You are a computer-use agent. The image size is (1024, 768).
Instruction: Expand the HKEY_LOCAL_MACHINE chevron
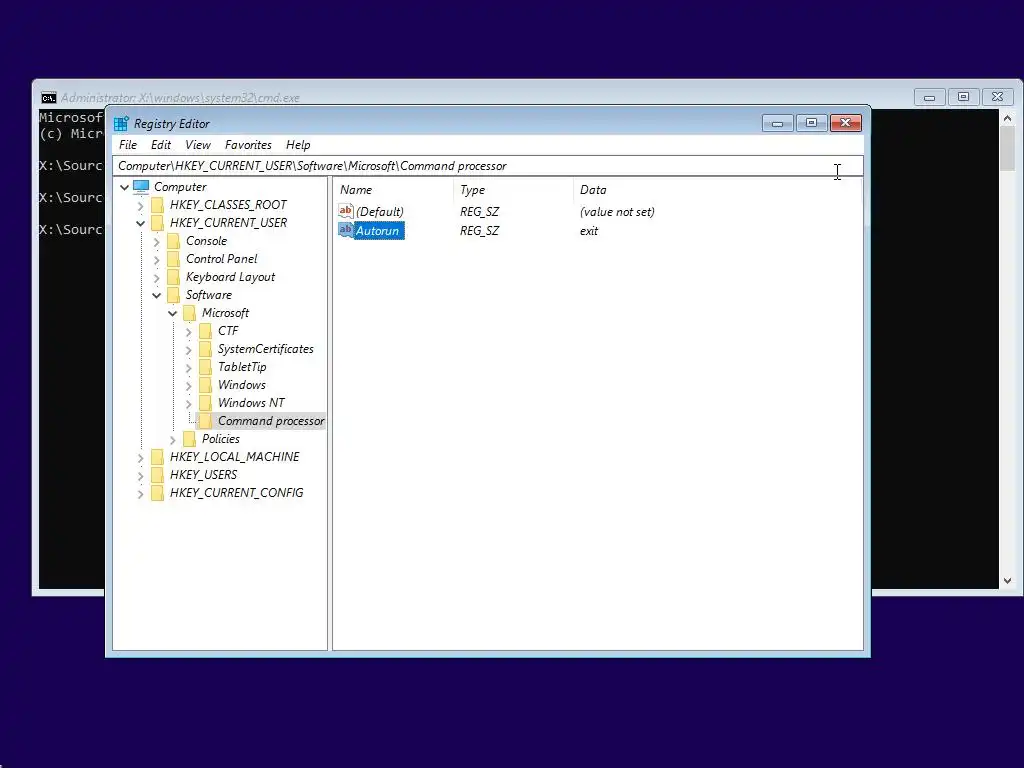pyautogui.click(x=140, y=458)
